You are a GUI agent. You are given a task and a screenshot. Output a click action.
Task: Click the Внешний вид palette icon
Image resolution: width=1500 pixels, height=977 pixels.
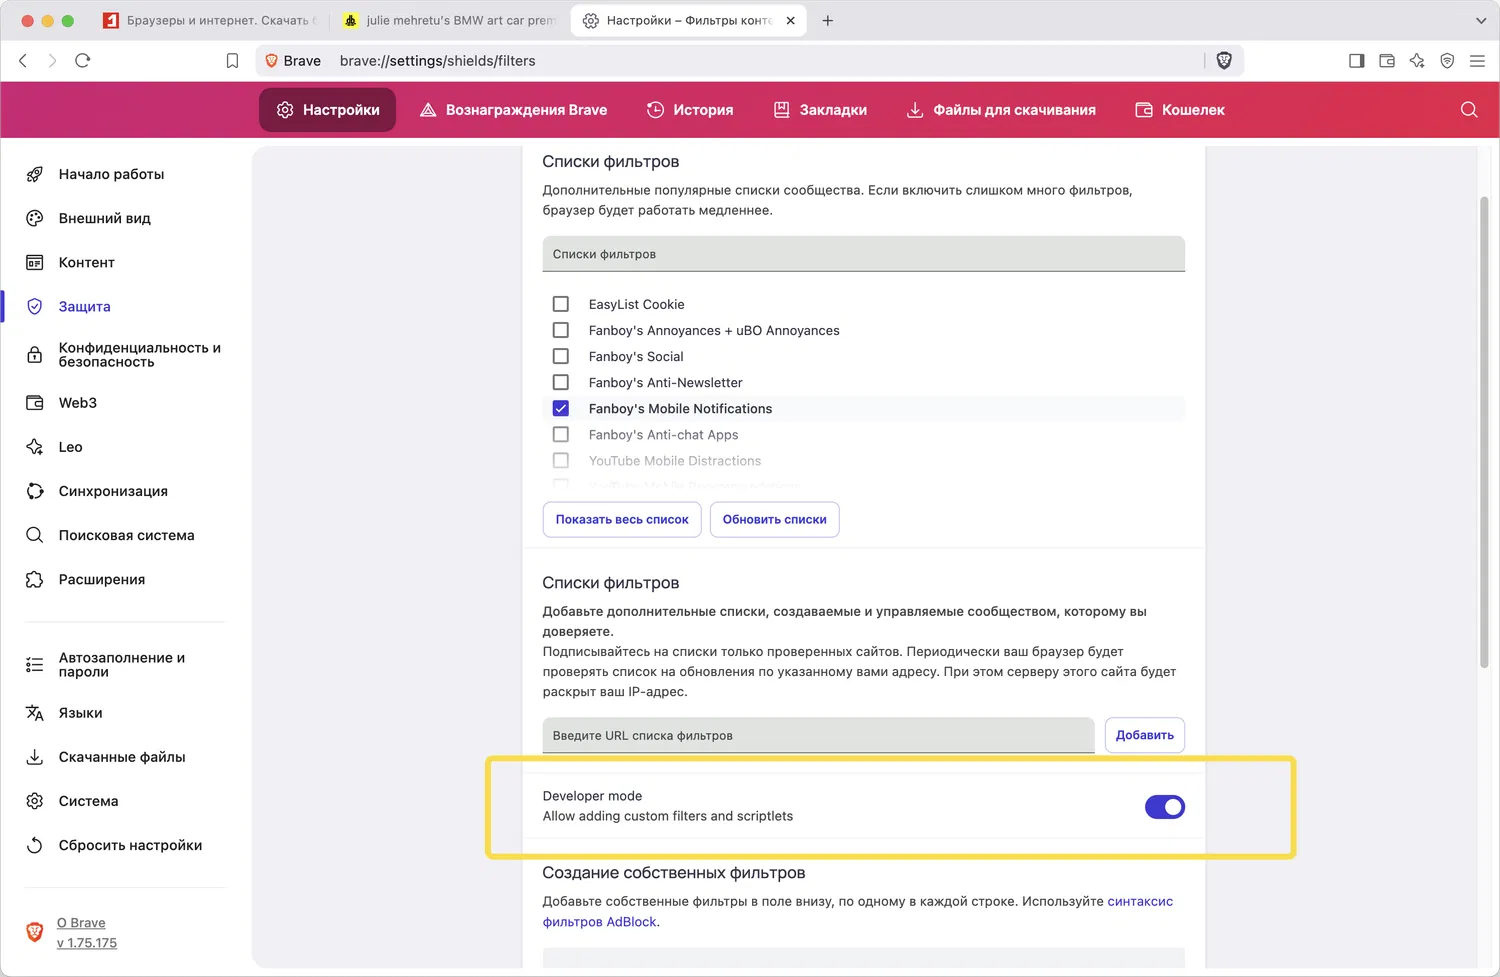[35, 218]
